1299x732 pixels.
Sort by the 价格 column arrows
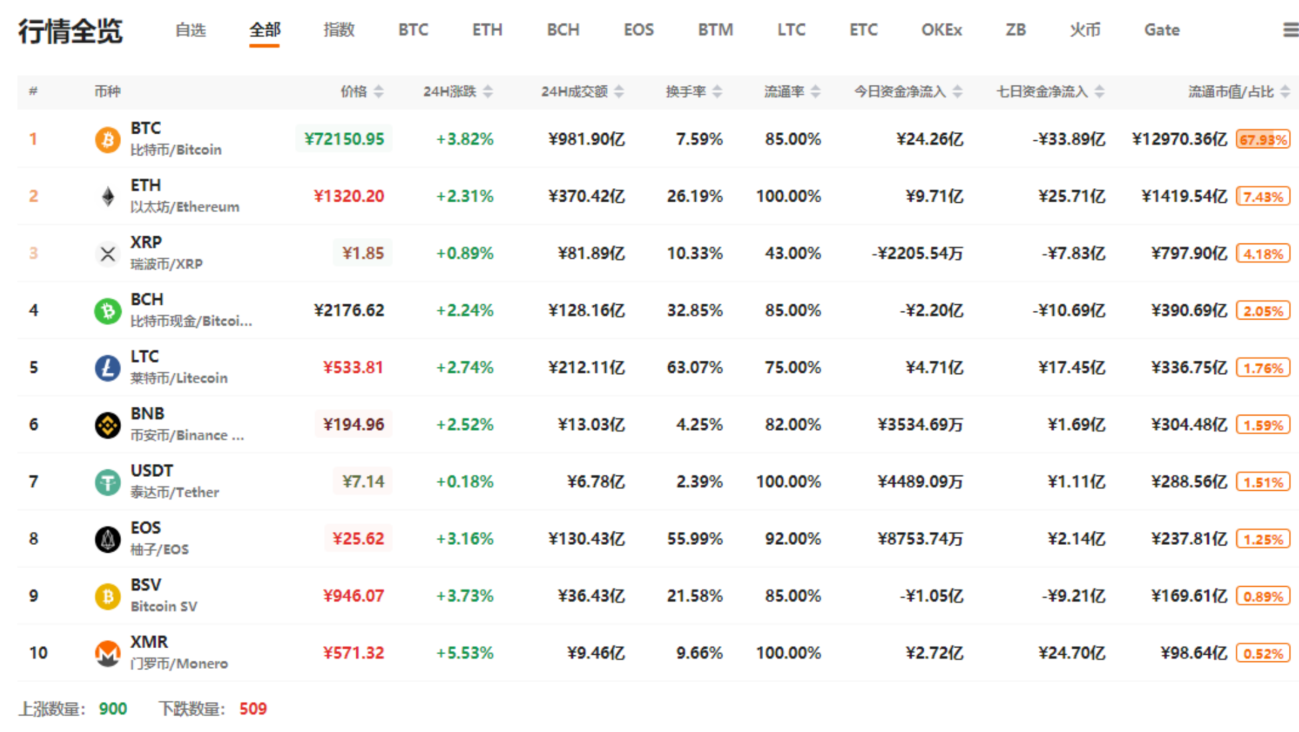tap(378, 92)
